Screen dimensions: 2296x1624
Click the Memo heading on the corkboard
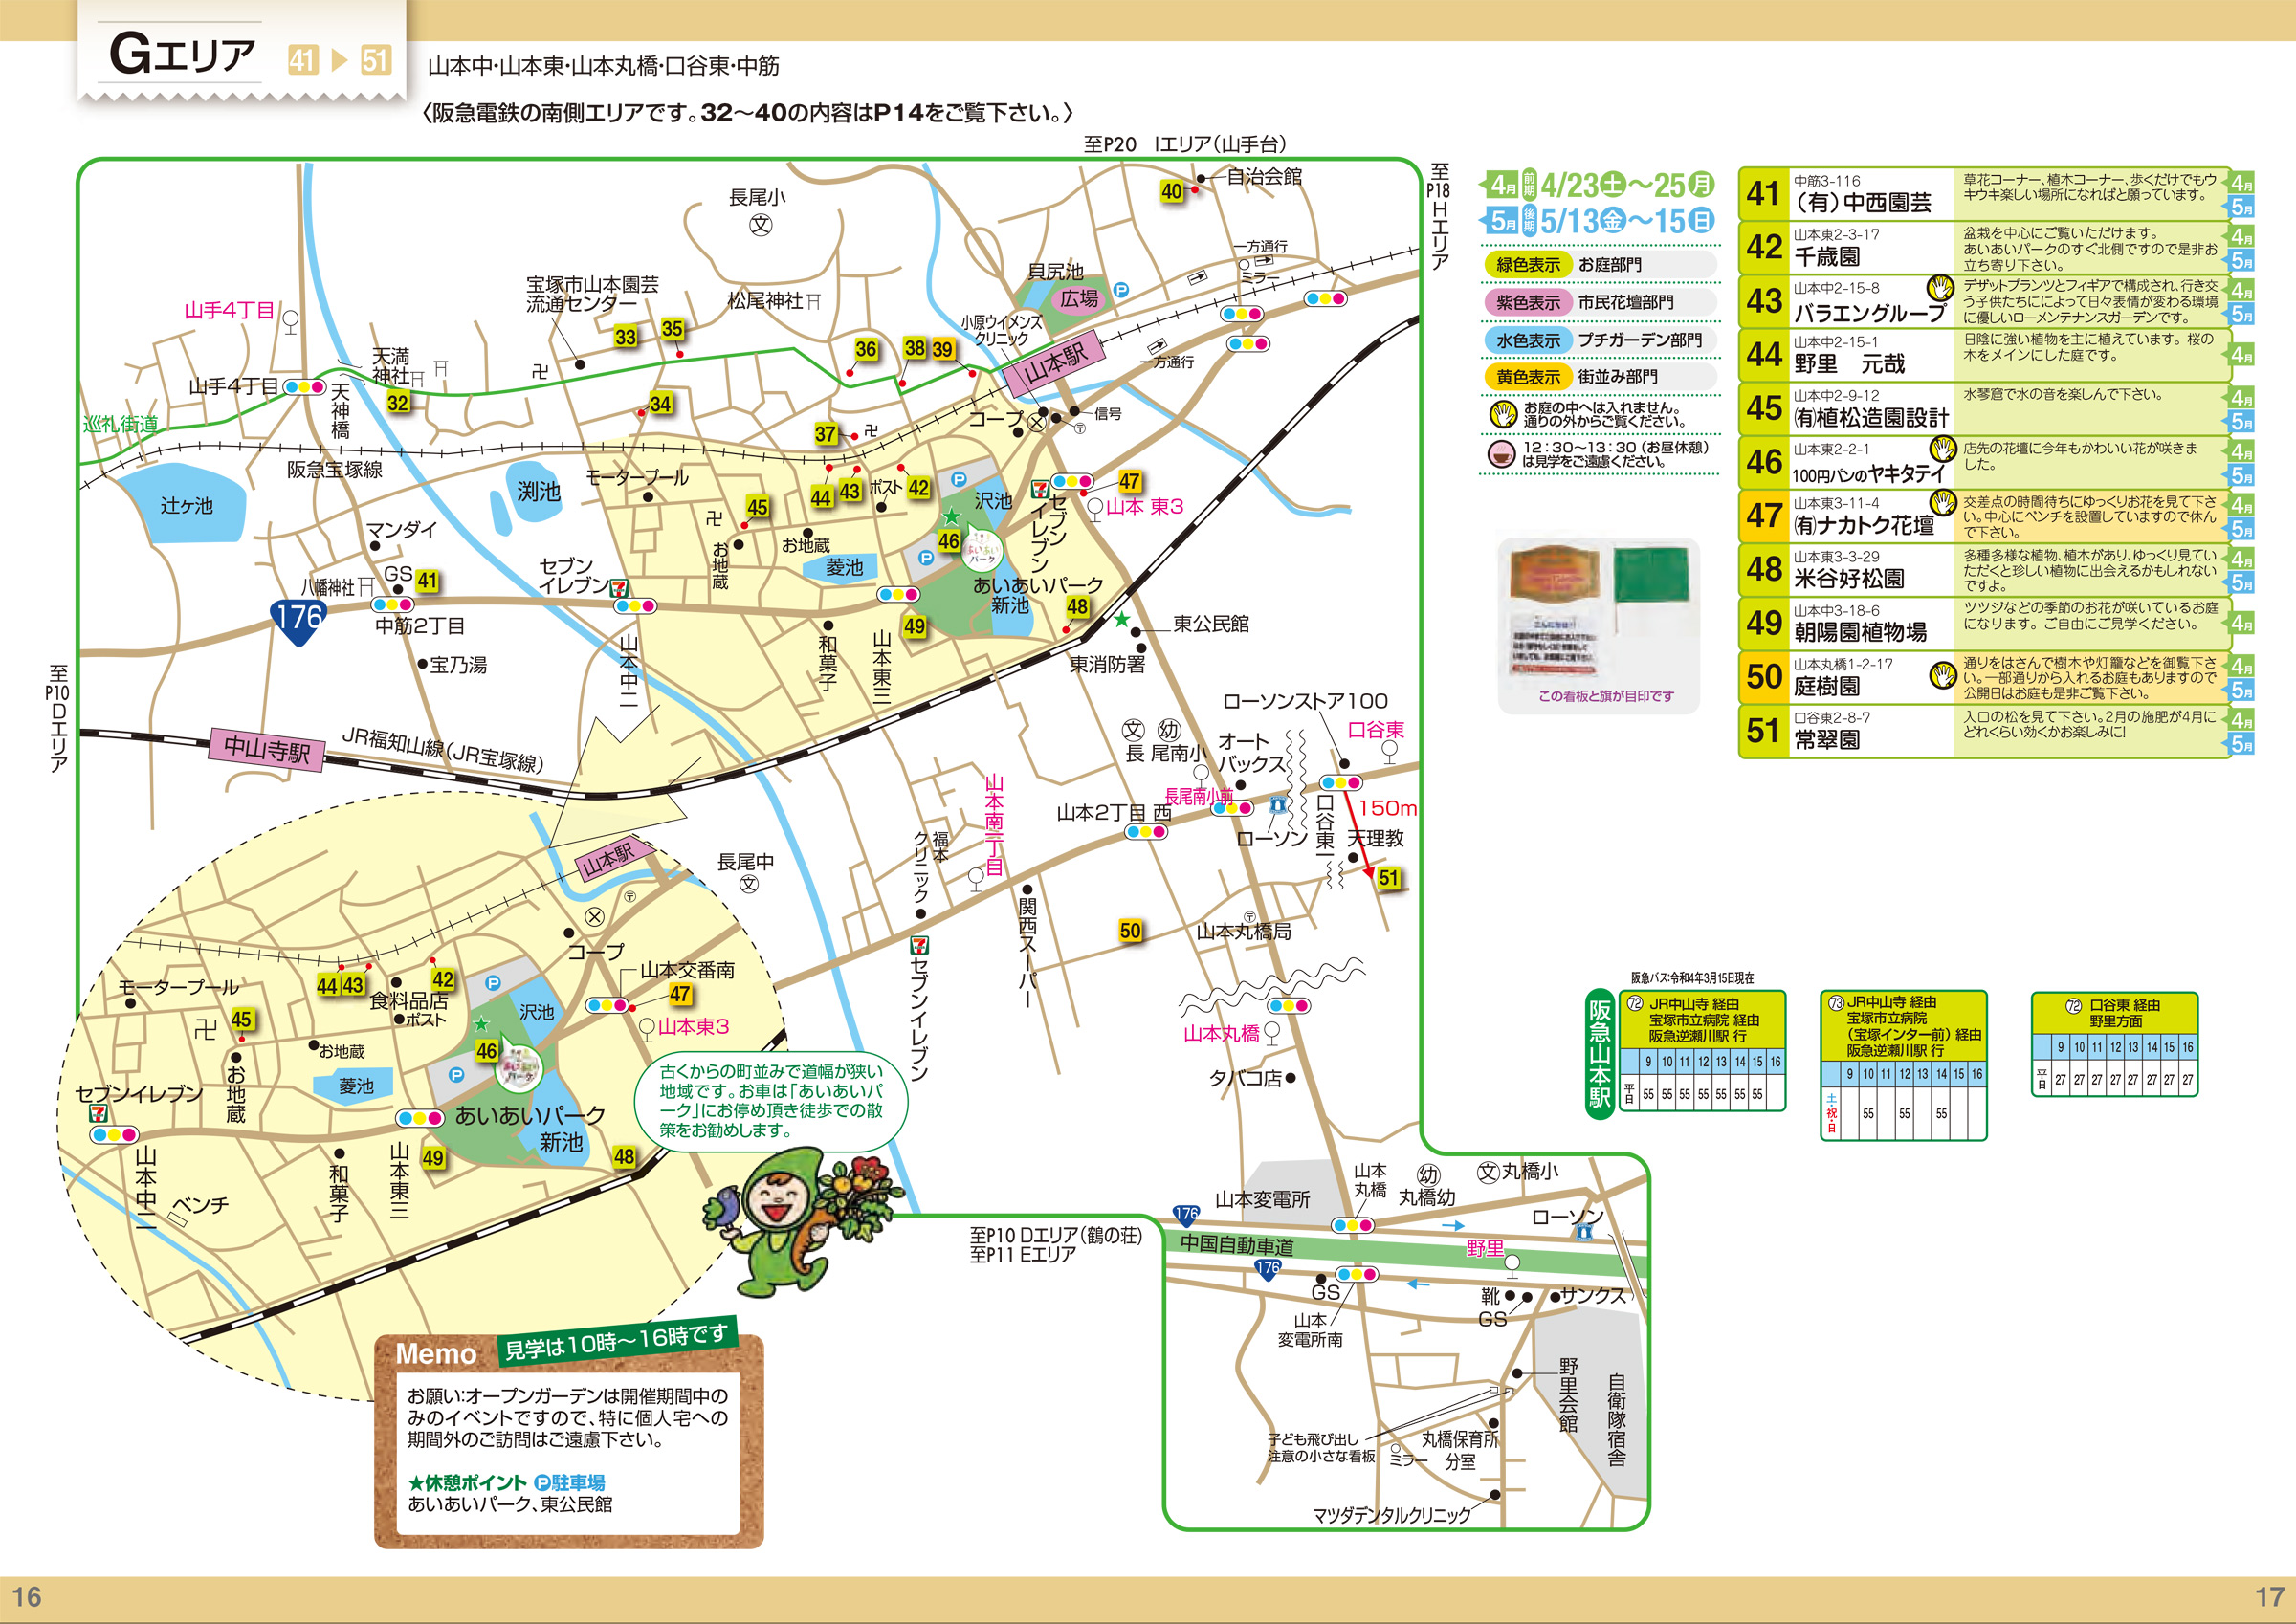(x=436, y=1354)
